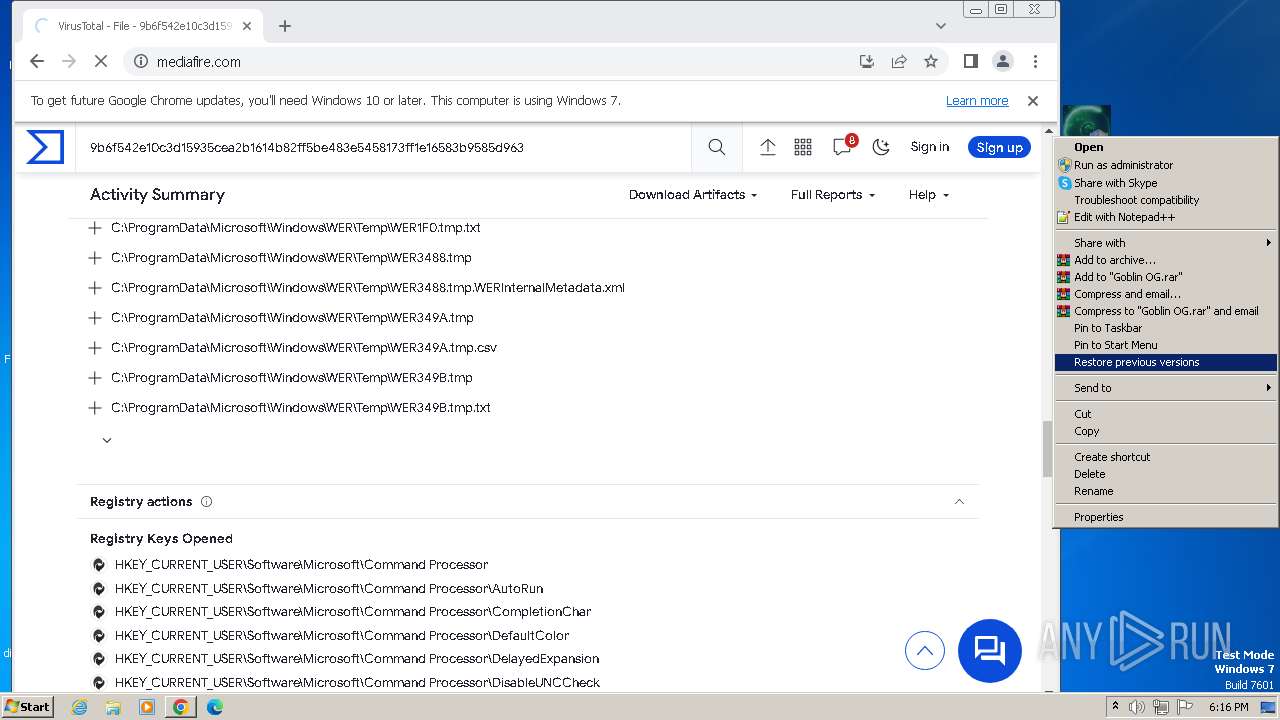The height and width of the screenshot is (720, 1280).
Task: Open Windows Explorer folder in taskbar
Action: [x=113, y=707]
